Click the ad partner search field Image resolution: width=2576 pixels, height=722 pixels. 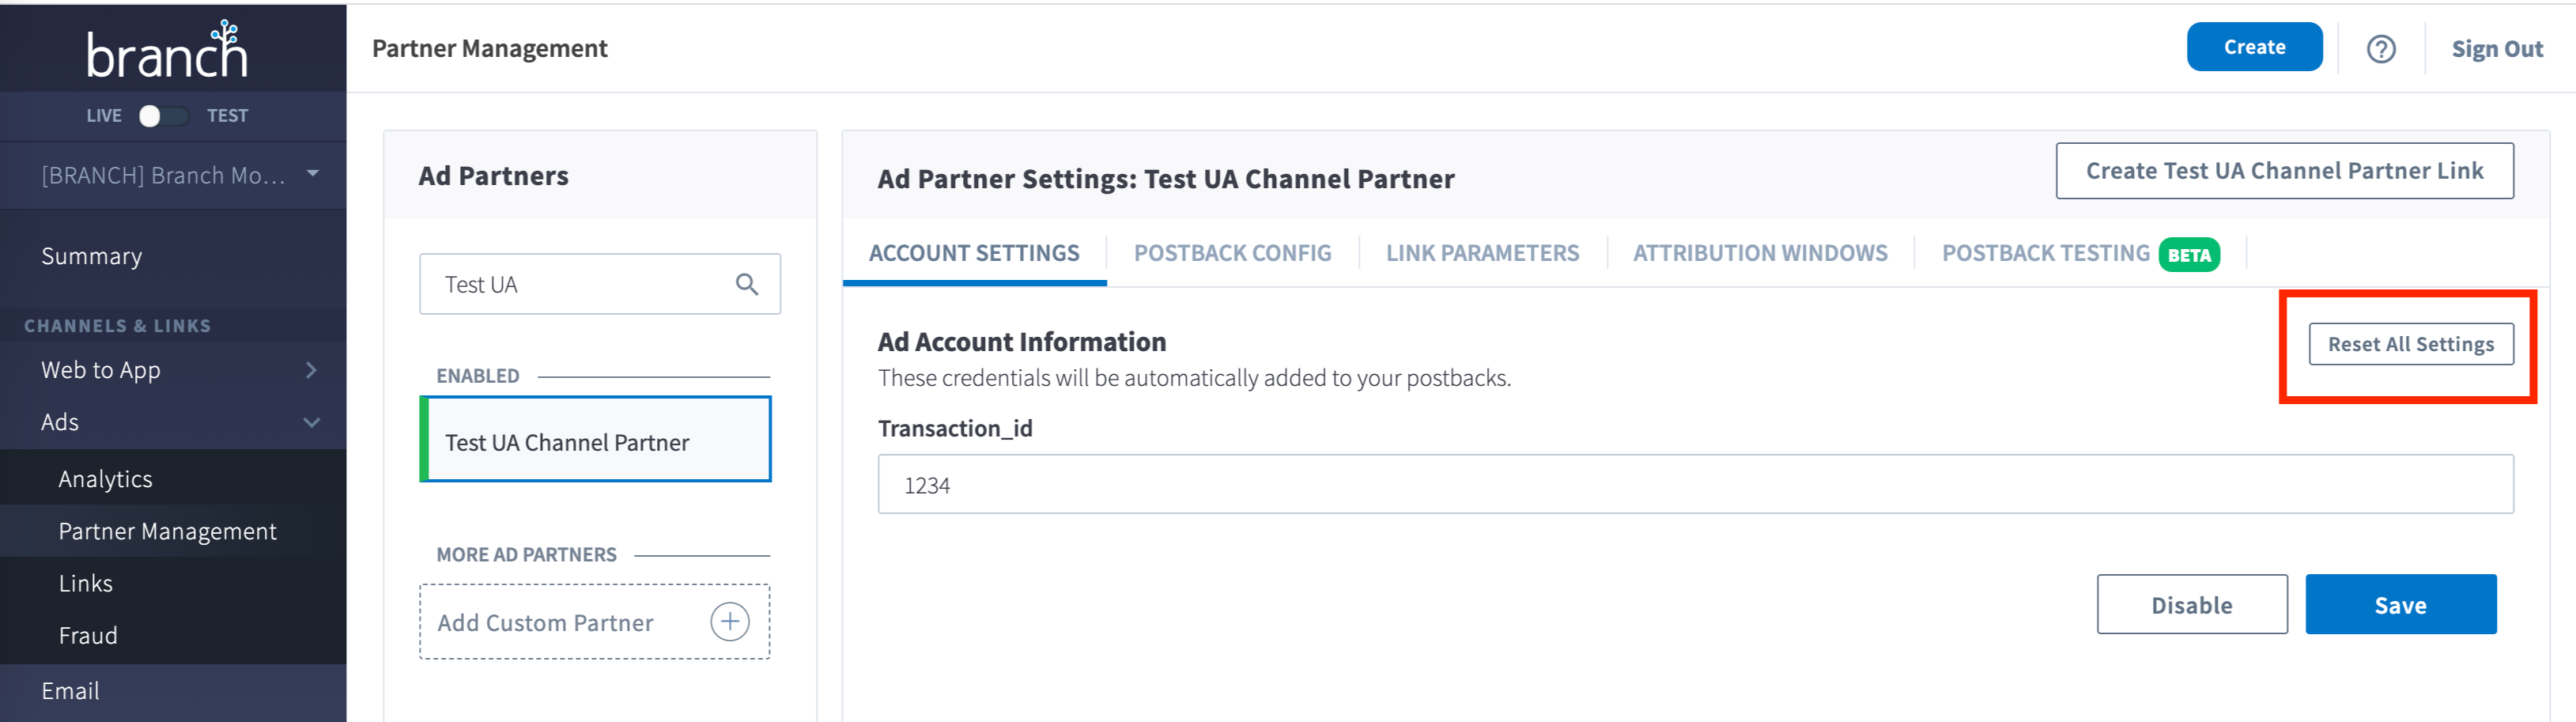[600, 284]
